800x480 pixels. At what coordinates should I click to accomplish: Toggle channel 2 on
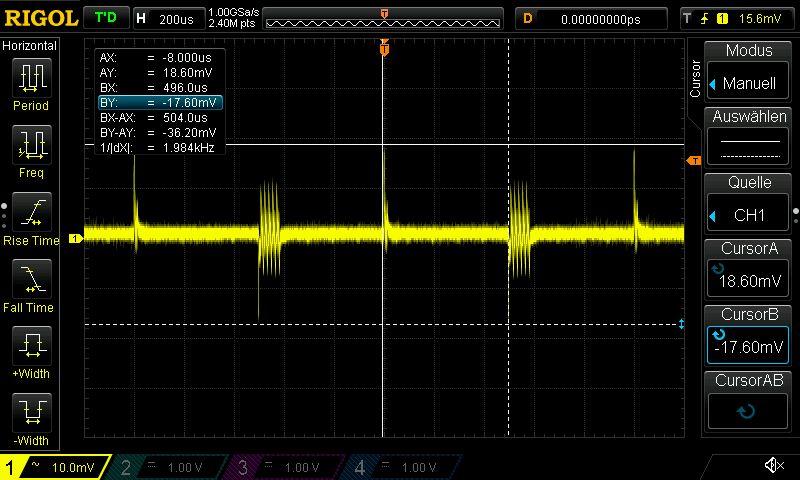(170, 467)
